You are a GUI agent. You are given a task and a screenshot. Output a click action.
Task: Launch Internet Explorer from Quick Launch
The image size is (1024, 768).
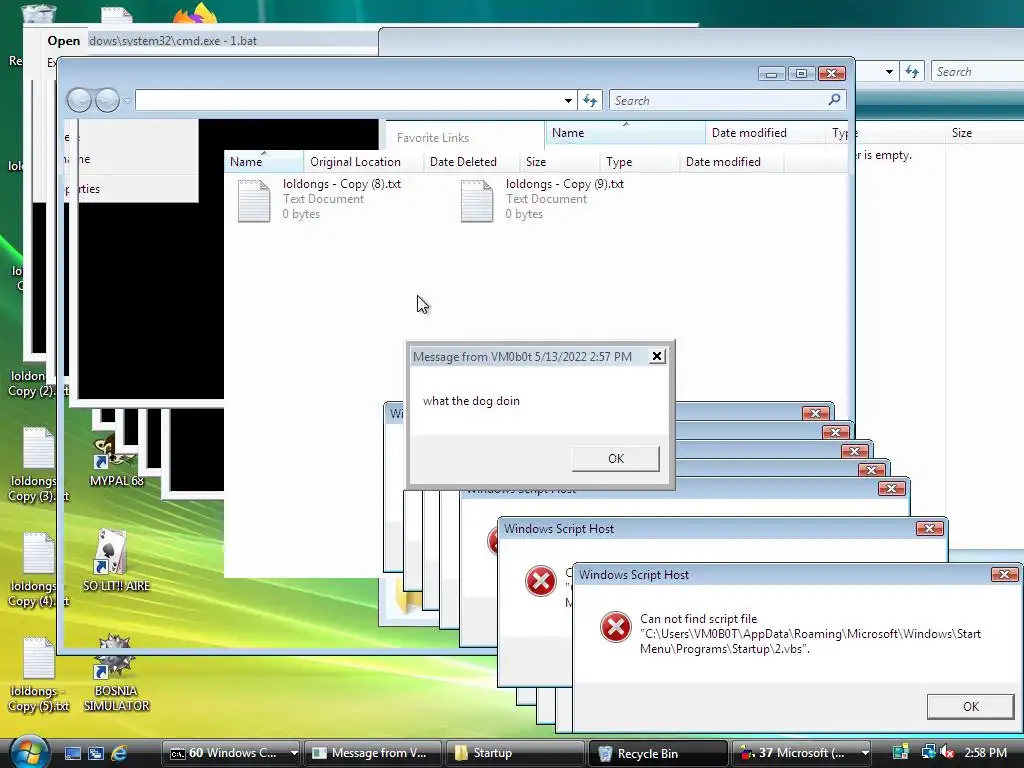(119, 753)
